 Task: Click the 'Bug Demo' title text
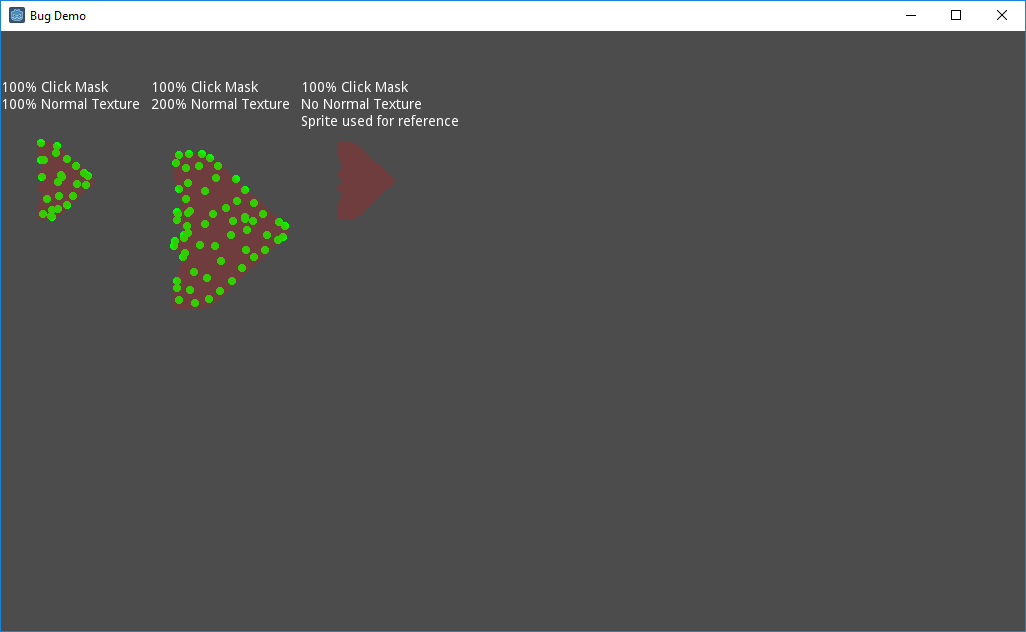[x=58, y=15]
